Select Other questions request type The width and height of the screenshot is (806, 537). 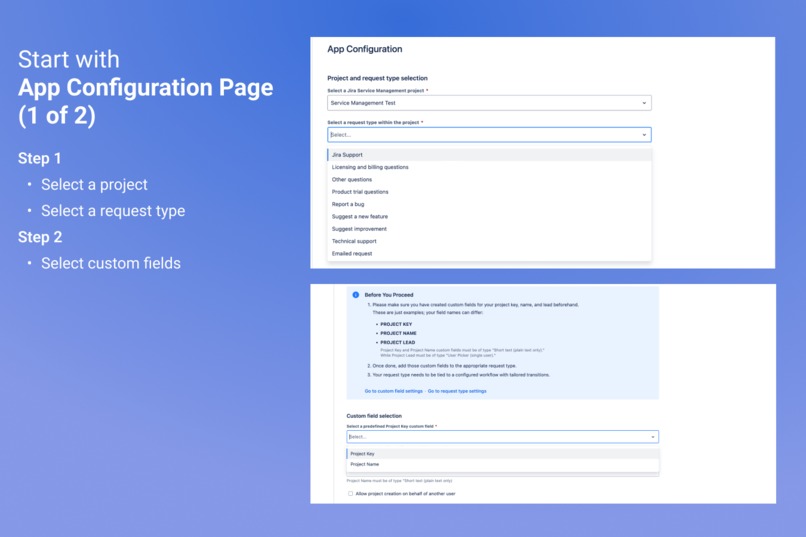[489, 179]
